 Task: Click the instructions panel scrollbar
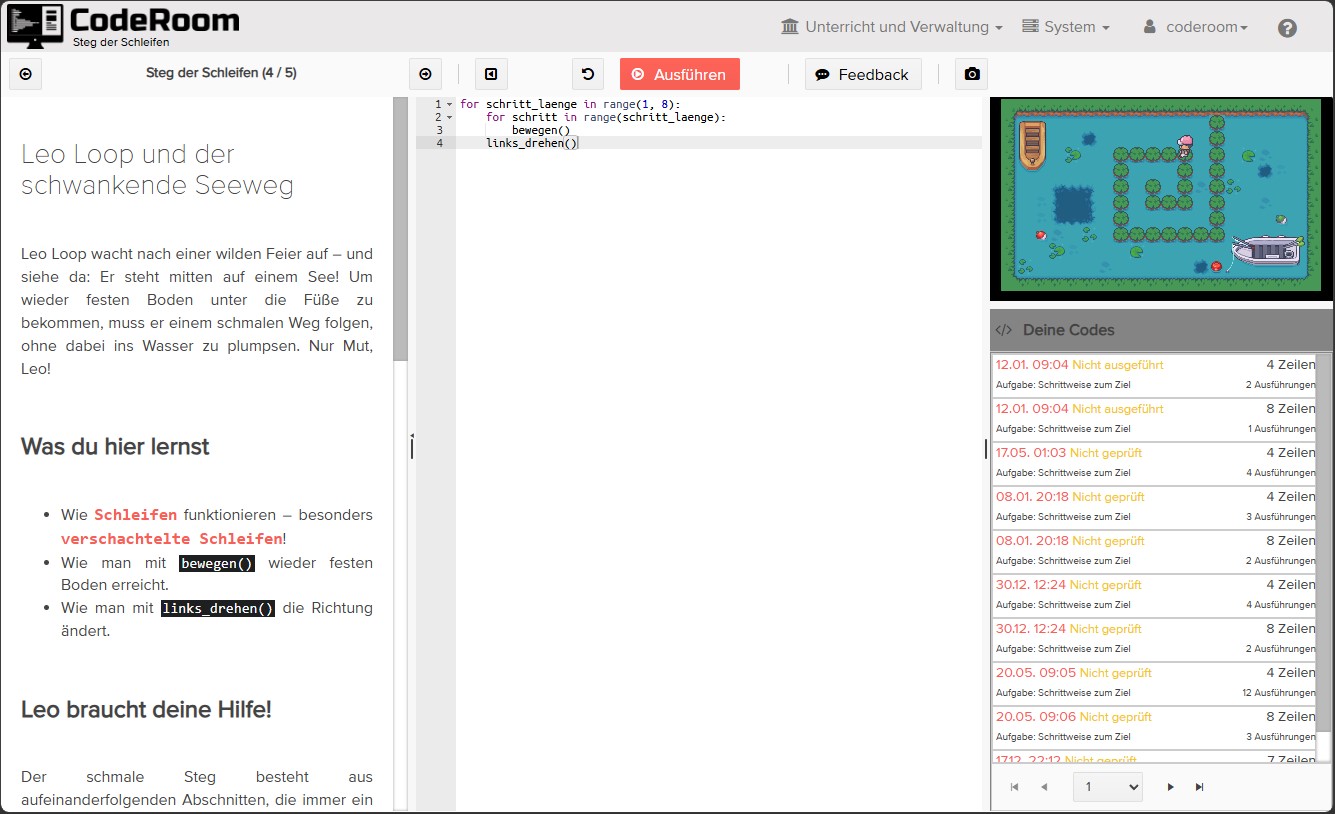(400, 230)
